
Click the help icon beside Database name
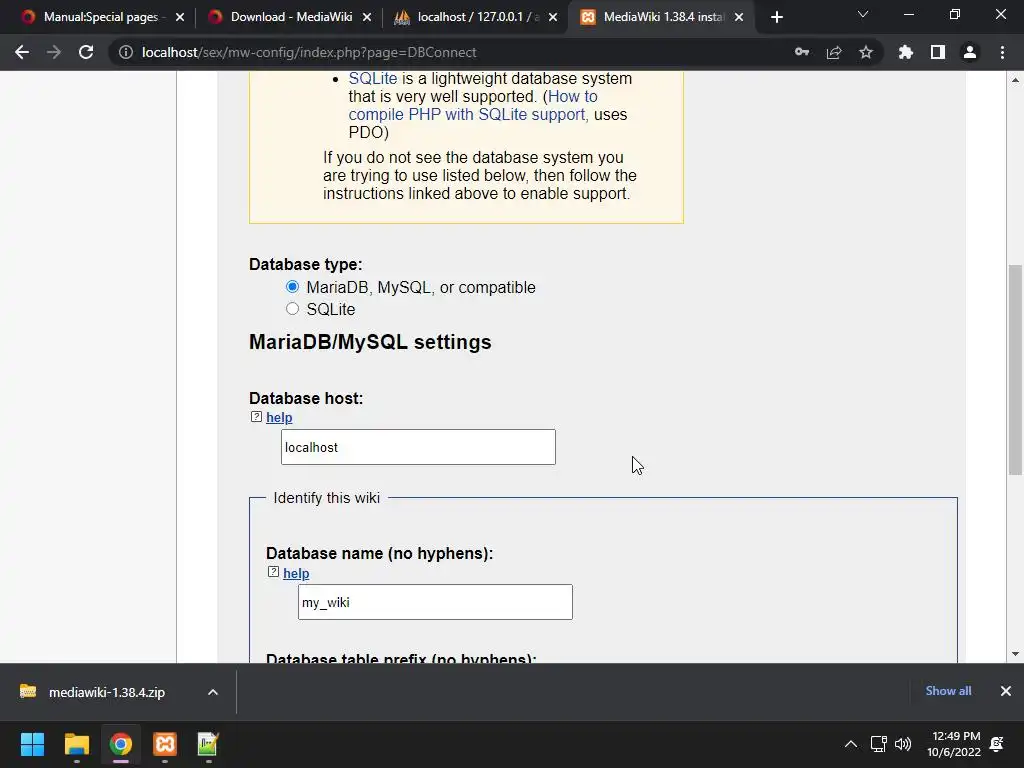[x=273, y=572]
